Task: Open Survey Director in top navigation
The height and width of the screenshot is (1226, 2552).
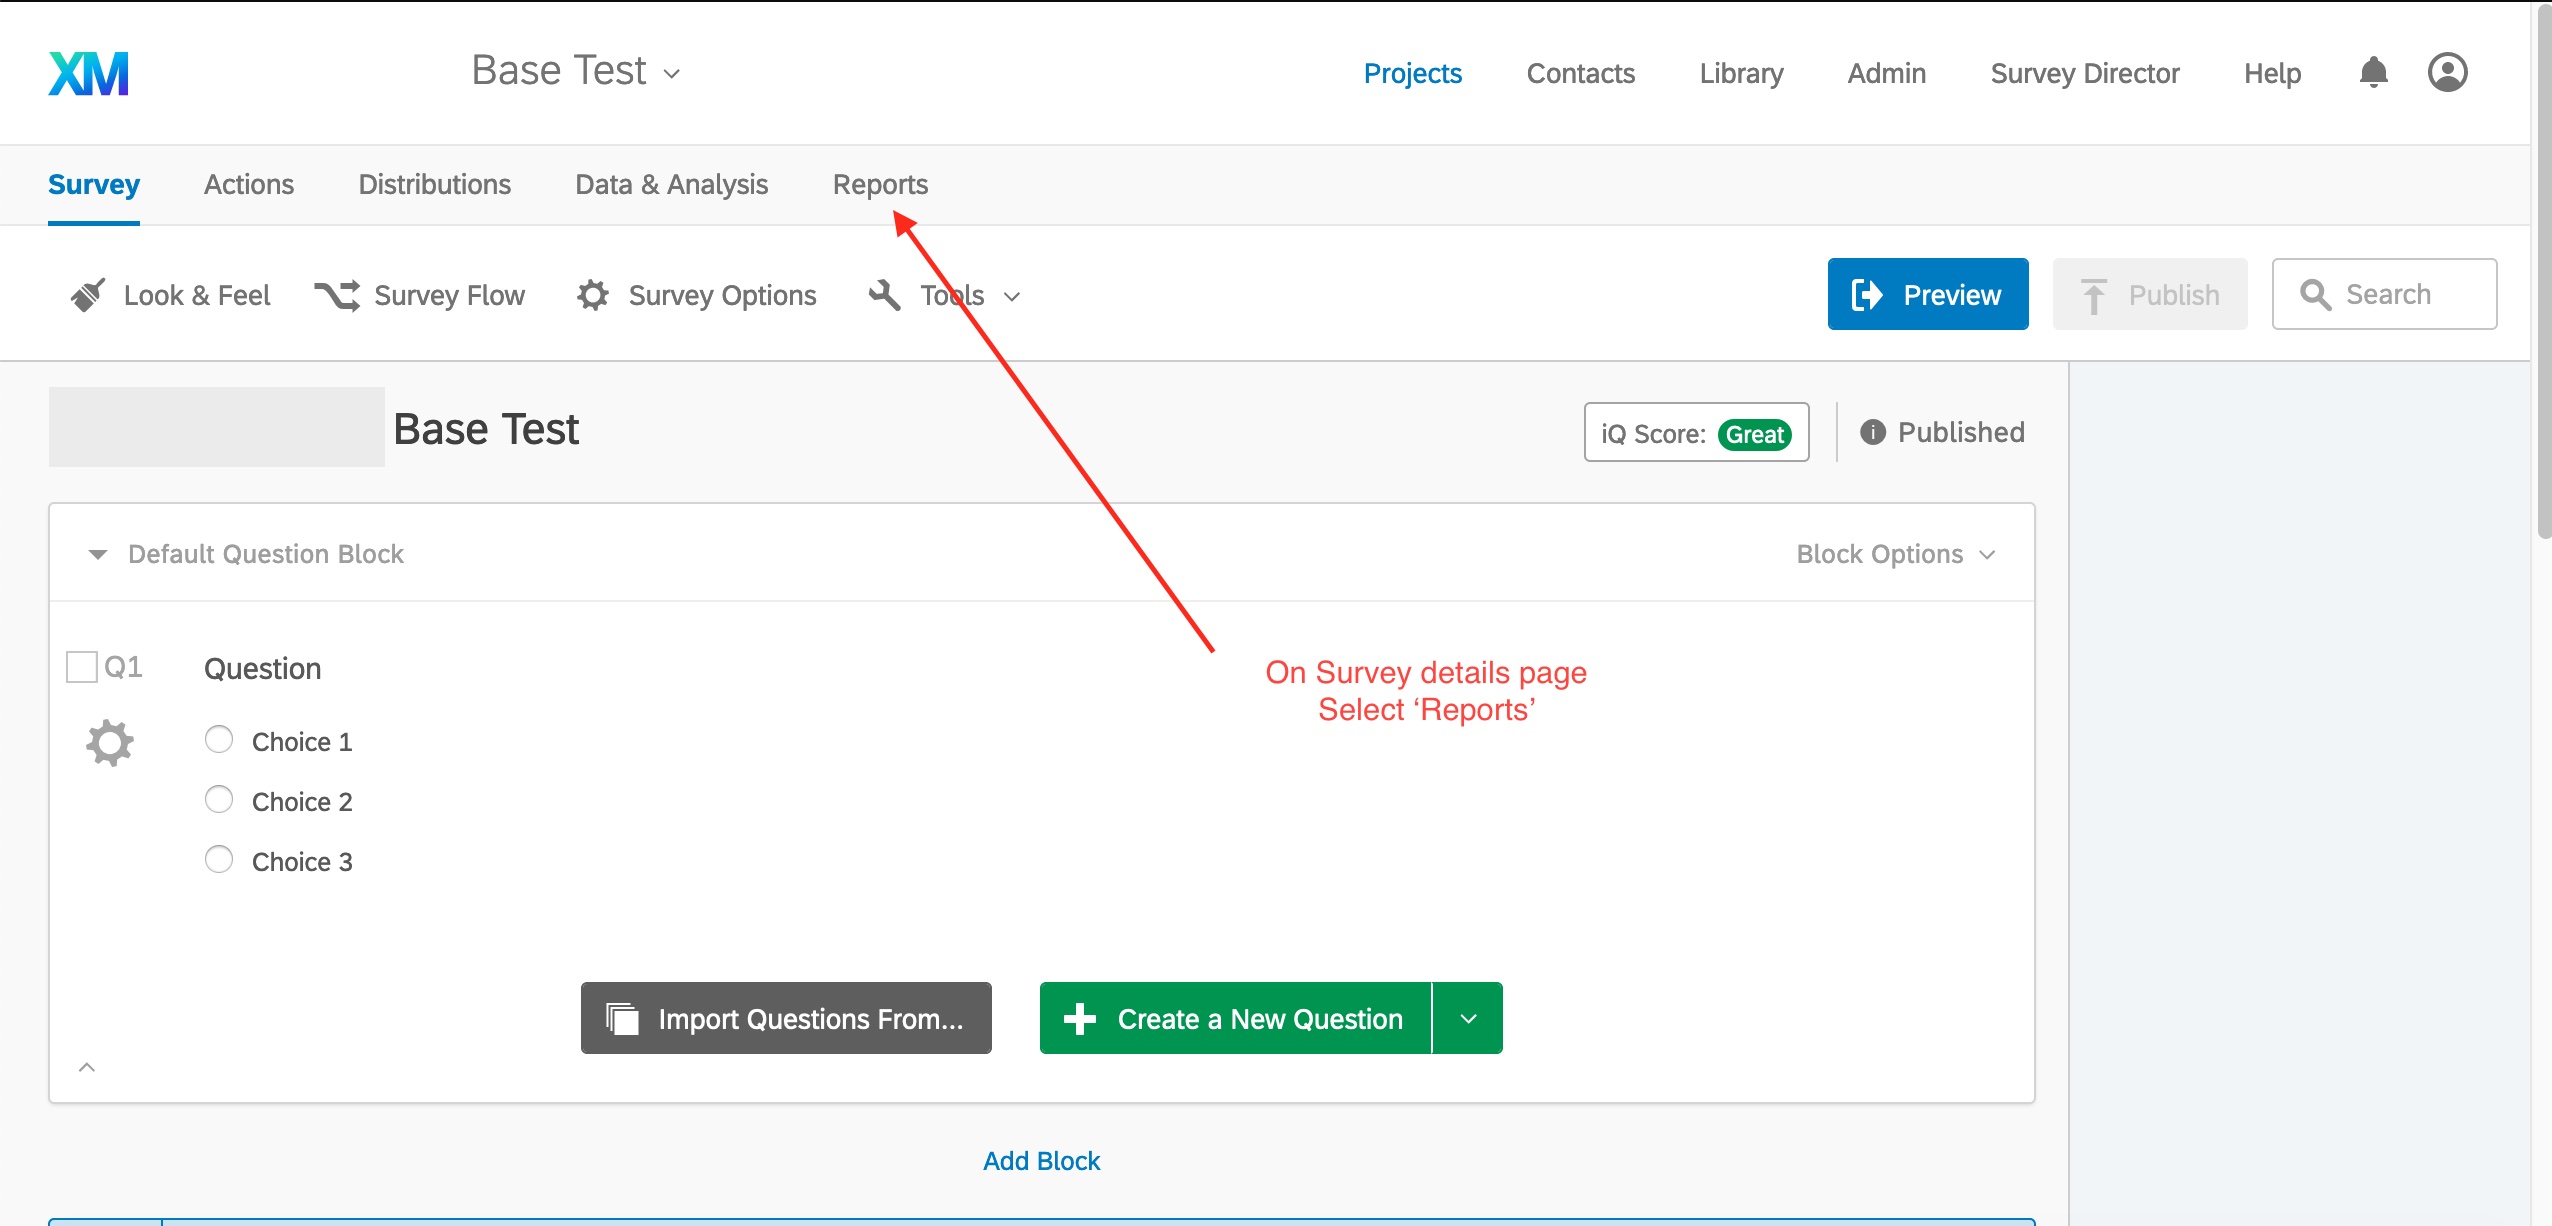Action: 2085,73
